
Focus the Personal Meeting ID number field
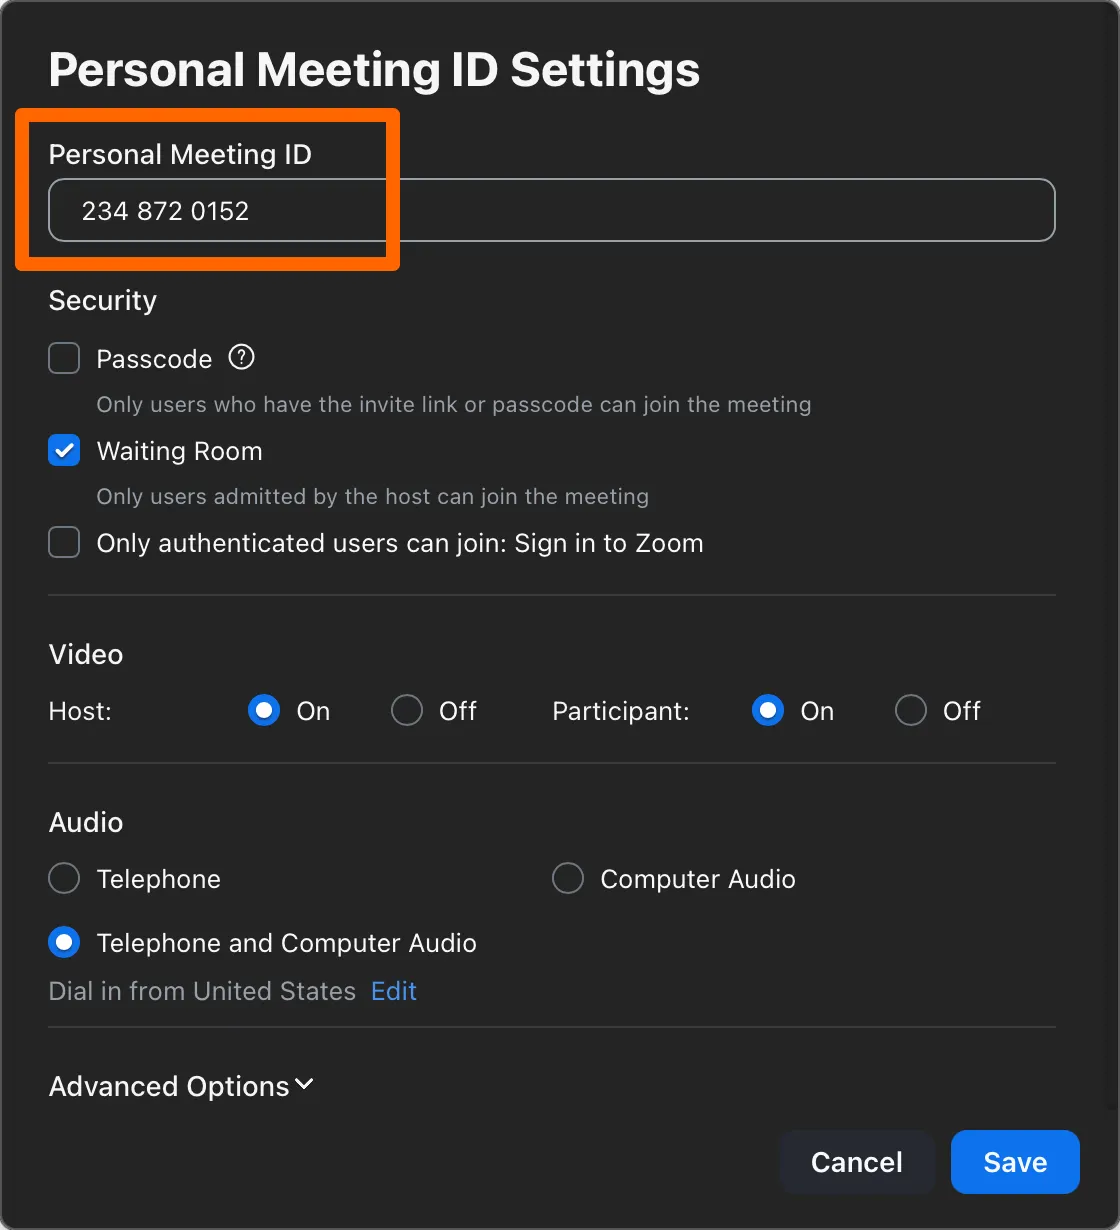tap(552, 210)
